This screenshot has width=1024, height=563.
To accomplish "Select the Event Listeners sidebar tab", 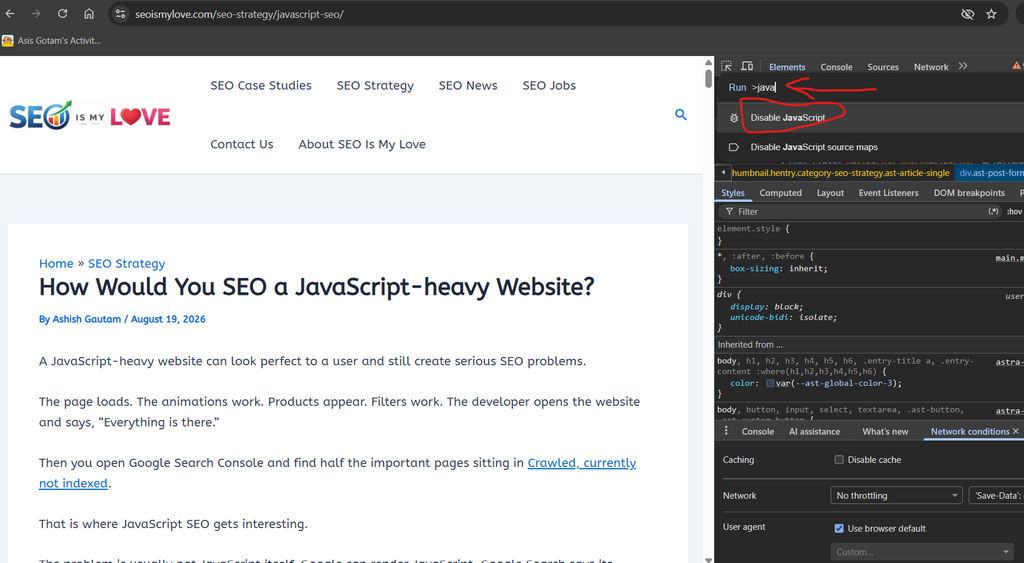I will pyautogui.click(x=888, y=193).
